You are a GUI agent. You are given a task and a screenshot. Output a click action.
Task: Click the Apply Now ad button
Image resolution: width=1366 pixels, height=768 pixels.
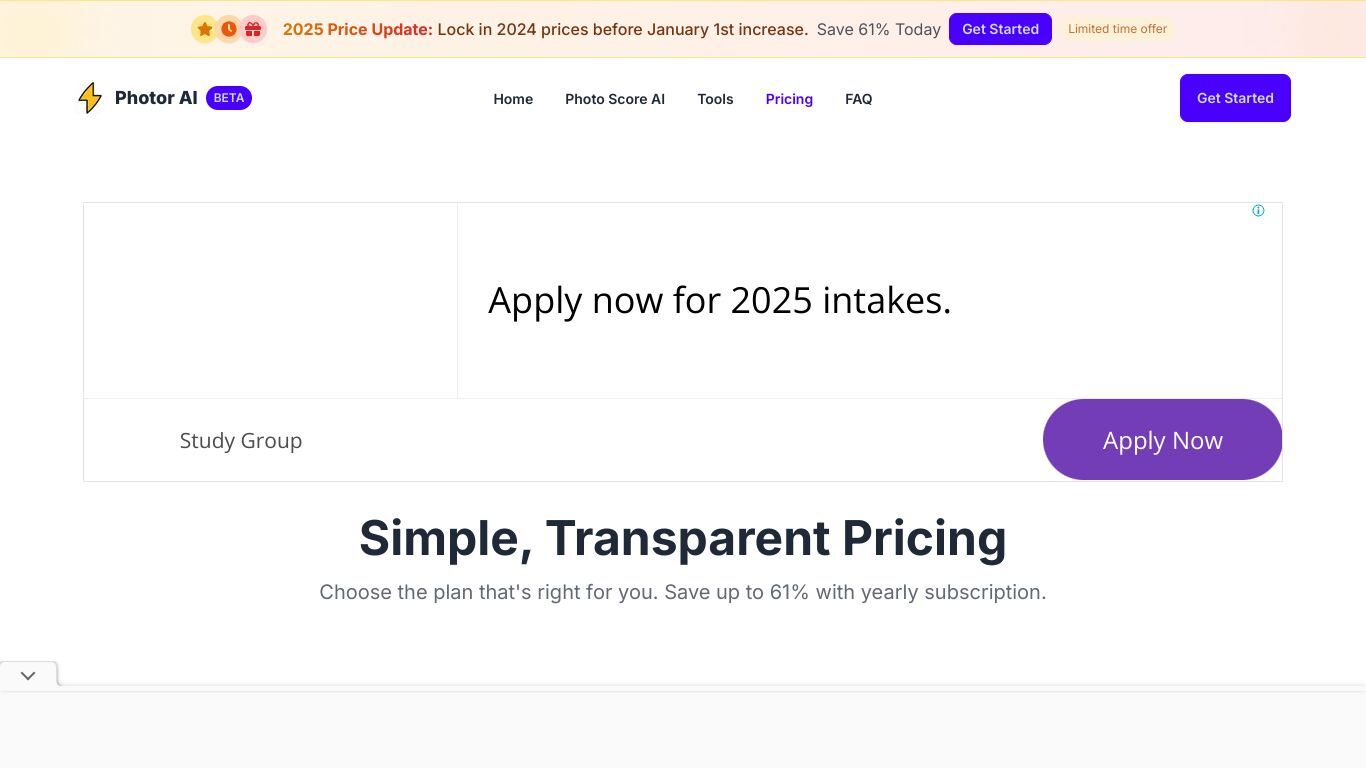coord(1162,440)
